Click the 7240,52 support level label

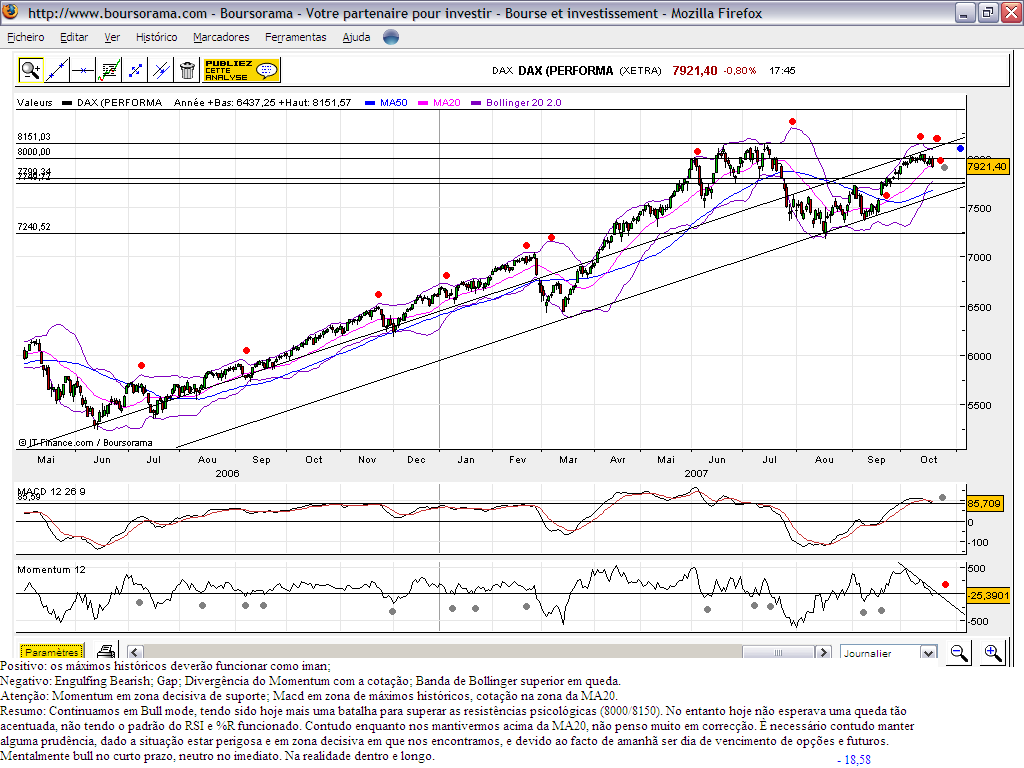tap(34, 227)
